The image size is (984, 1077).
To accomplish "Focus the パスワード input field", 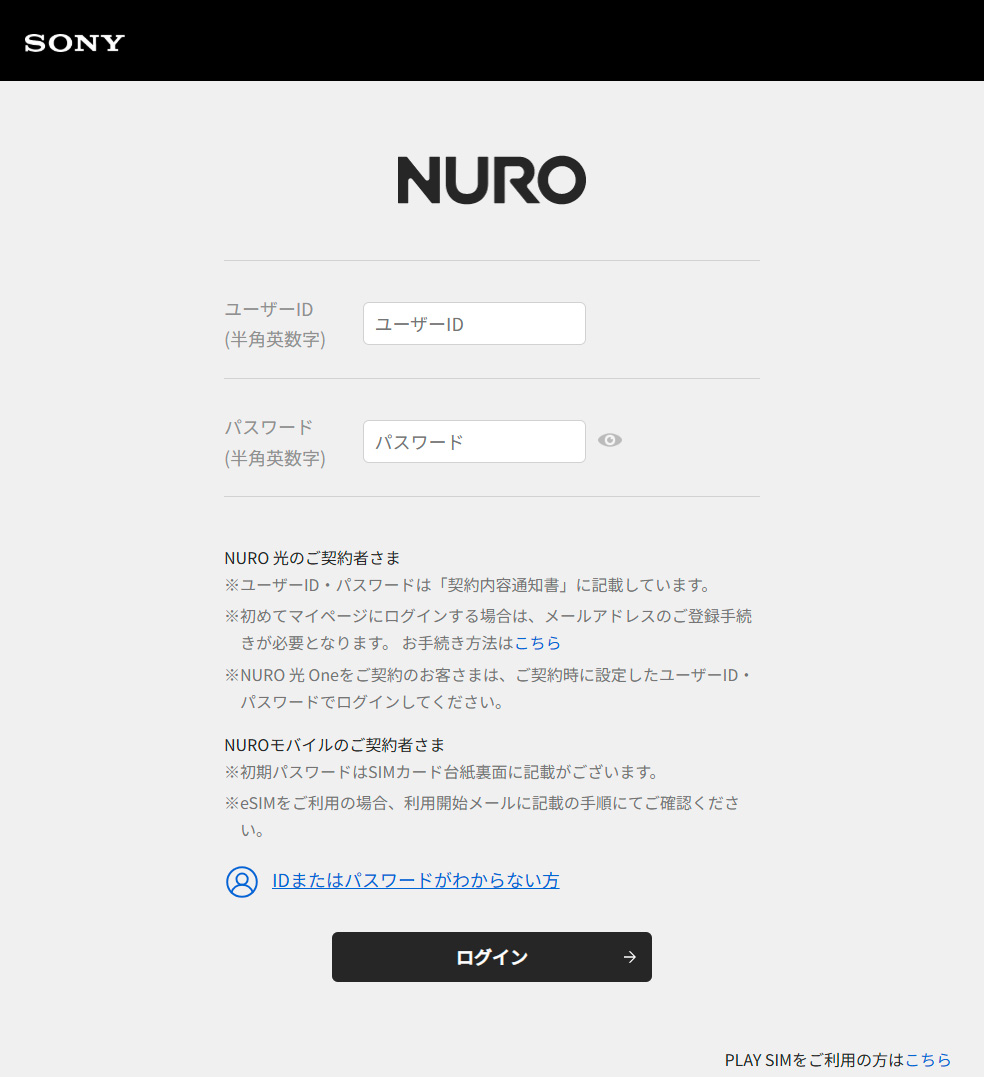I will pos(474,442).
